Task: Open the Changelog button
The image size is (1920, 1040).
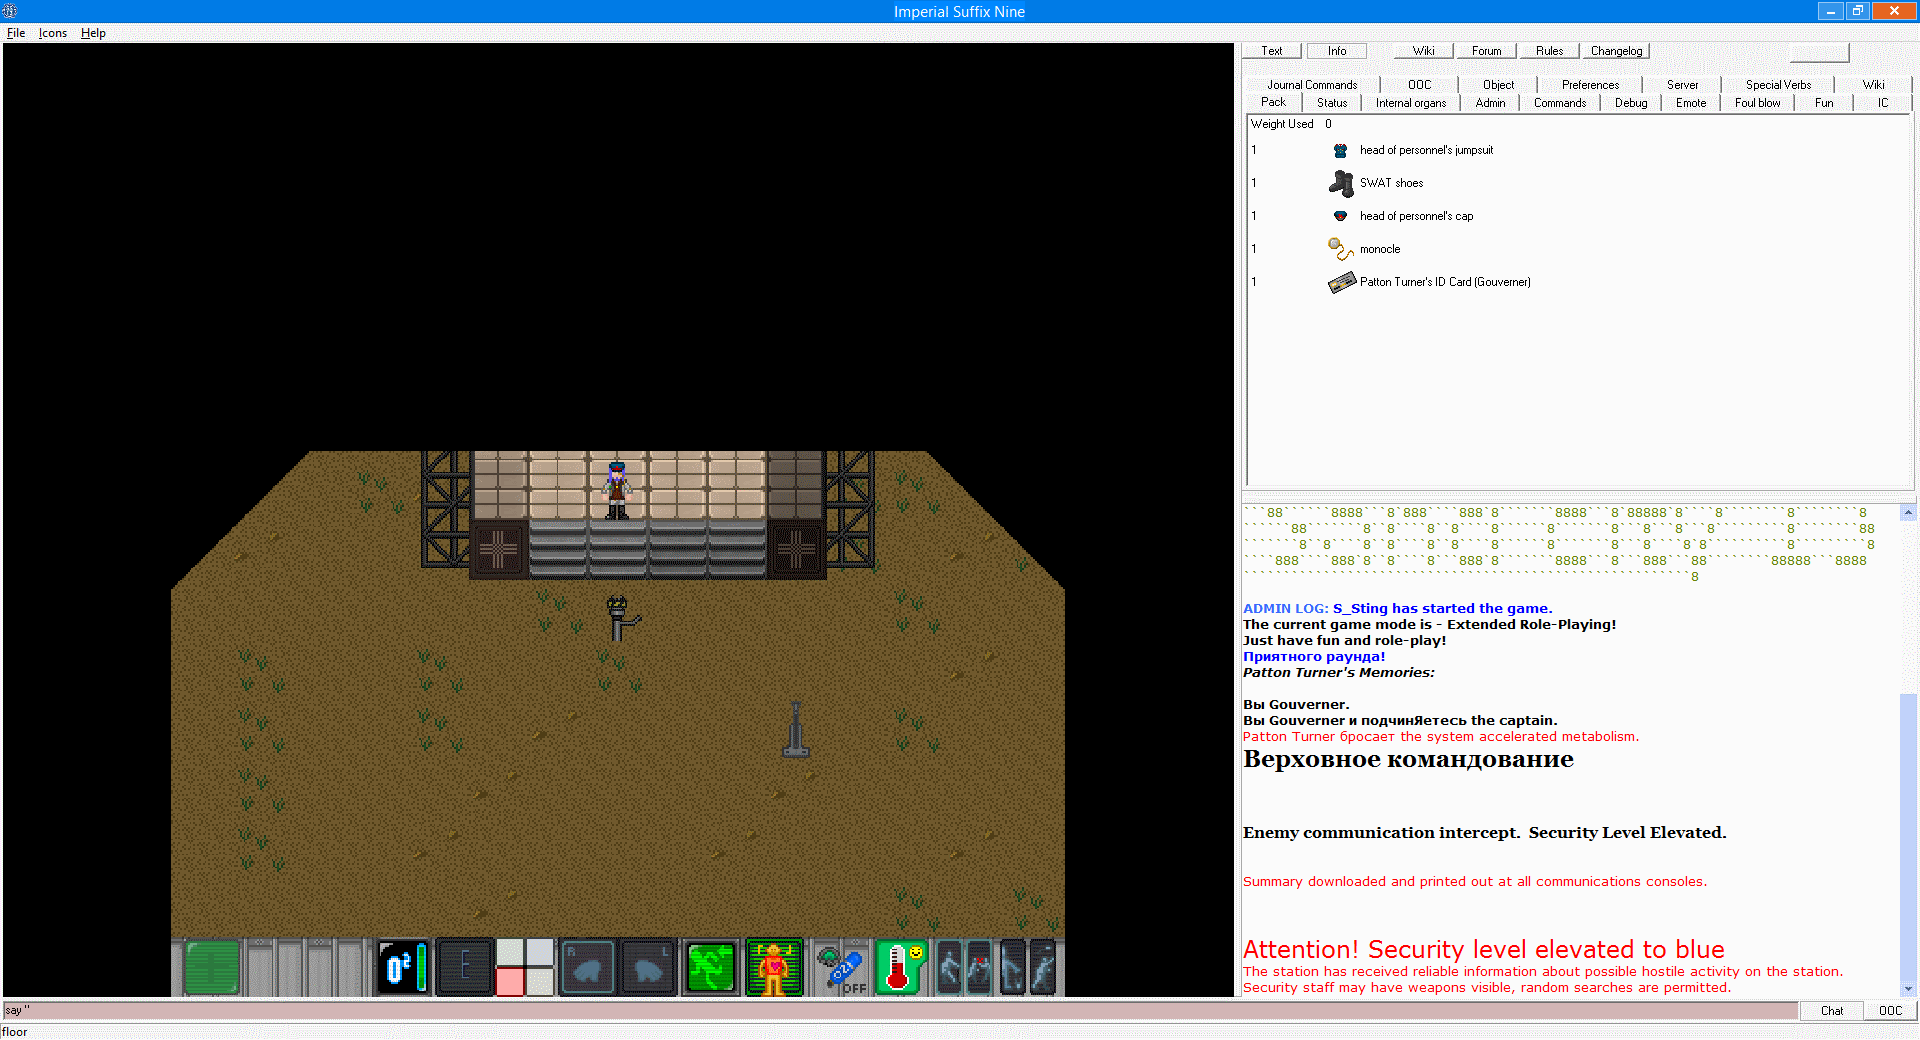Action: click(1616, 51)
